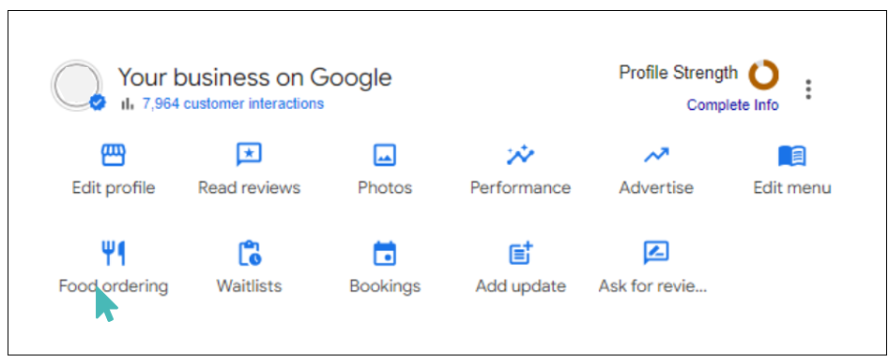
Task: Click the Profile Strength progress ring
Action: [x=763, y=74]
